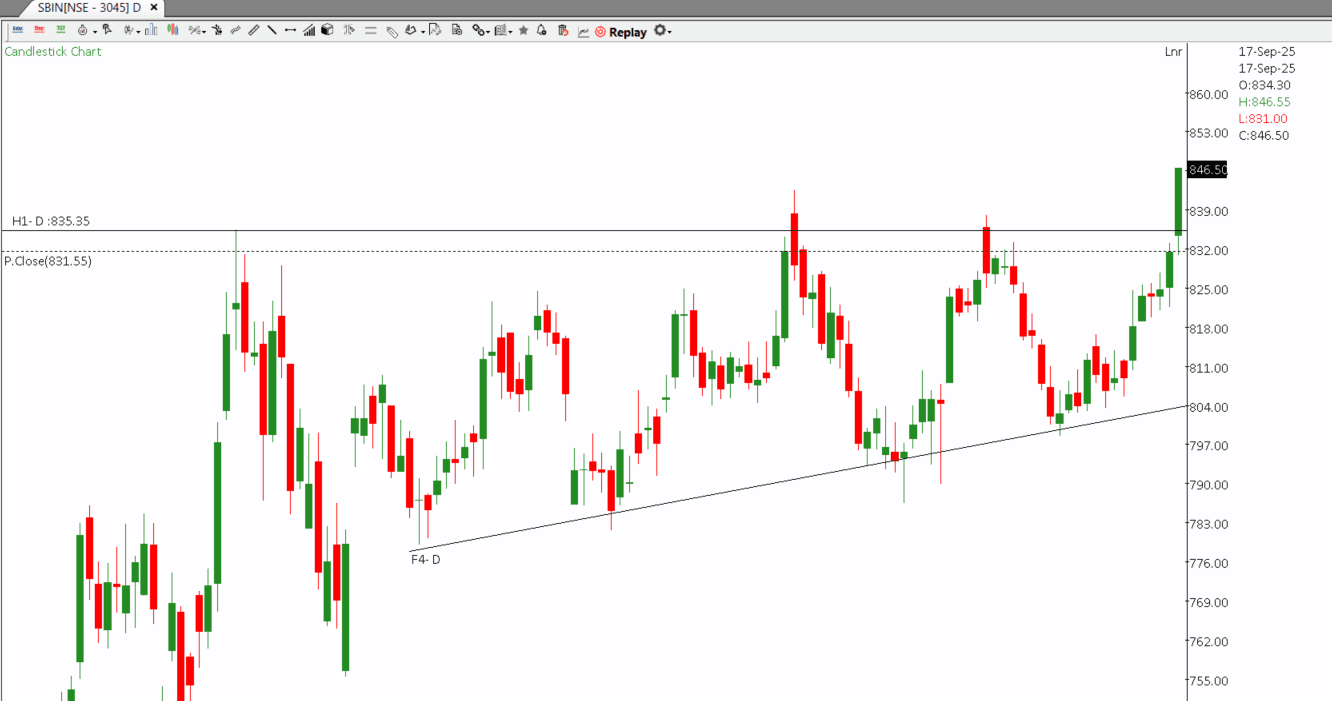Click the vertical flag marker icon
The width and height of the screenshot is (1332, 701).
pos(349,30)
